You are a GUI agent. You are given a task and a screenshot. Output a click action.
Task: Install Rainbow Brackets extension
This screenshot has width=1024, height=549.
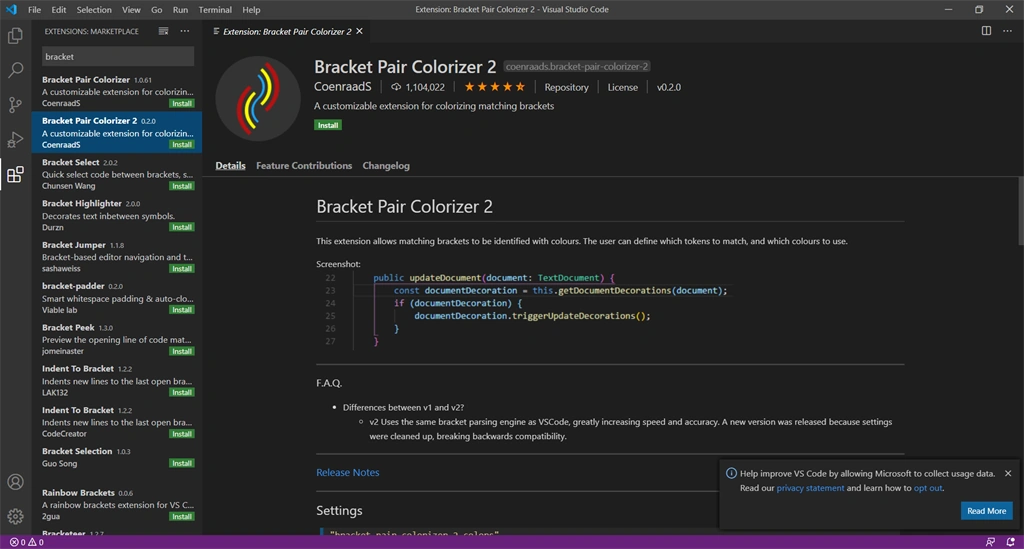coord(182,516)
